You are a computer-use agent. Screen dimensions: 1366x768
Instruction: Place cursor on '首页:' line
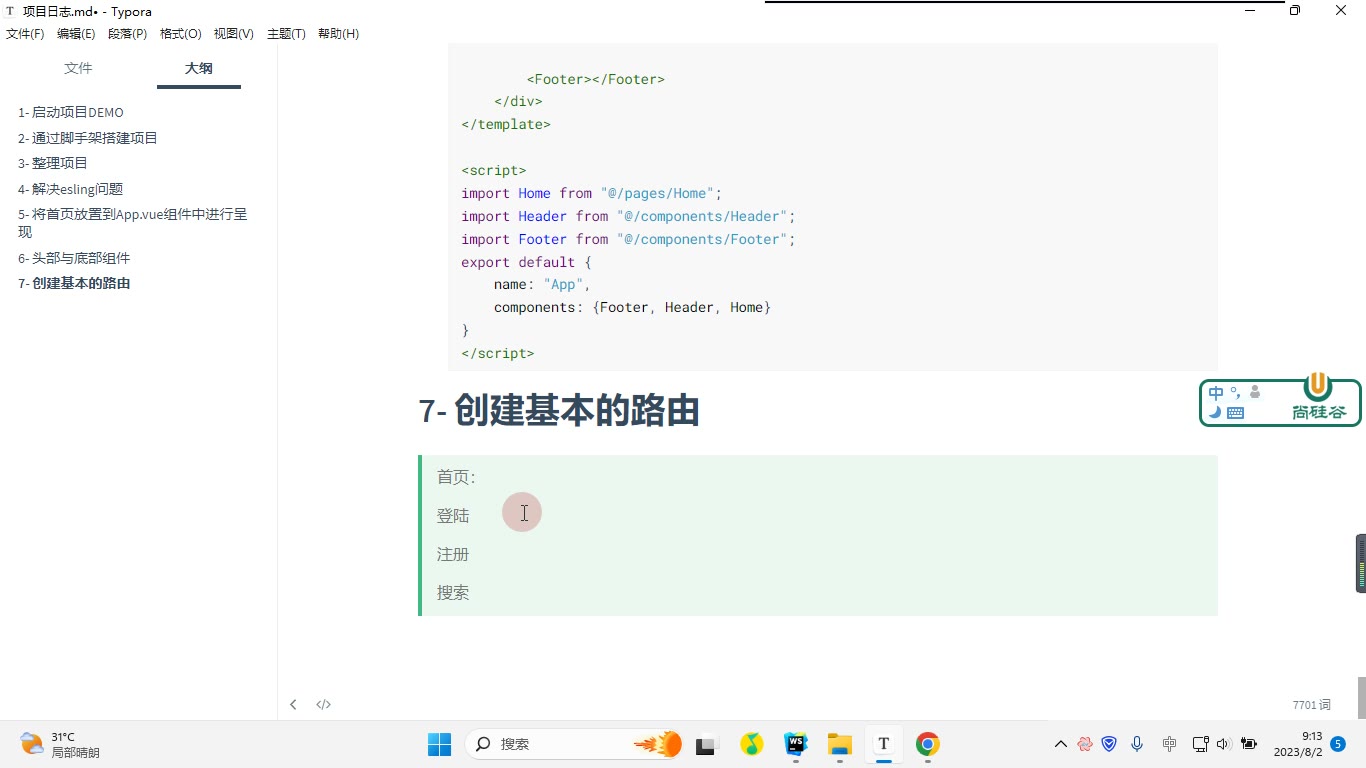(x=456, y=477)
